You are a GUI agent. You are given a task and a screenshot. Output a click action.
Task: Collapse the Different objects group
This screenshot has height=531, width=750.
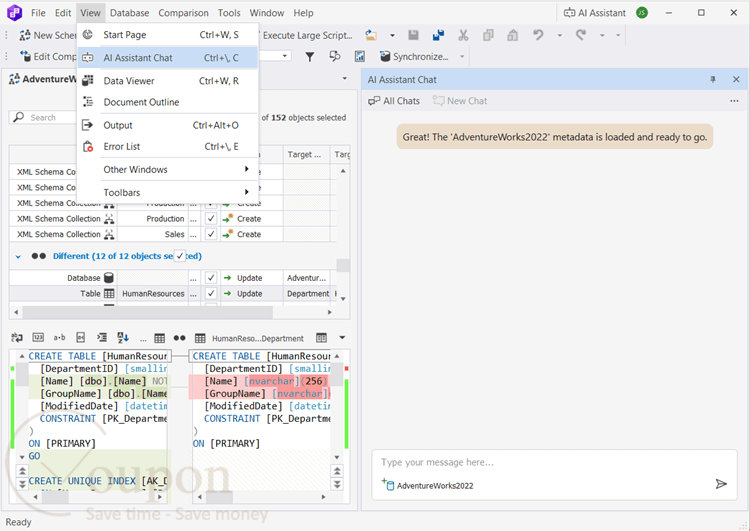click(18, 256)
